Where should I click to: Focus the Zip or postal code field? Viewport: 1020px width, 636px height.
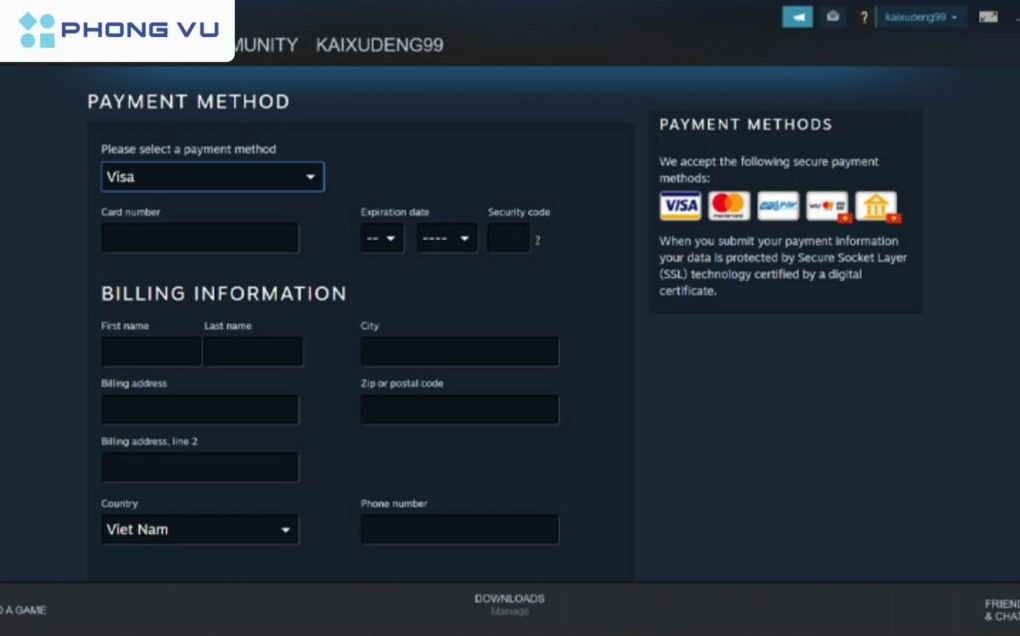(x=459, y=409)
